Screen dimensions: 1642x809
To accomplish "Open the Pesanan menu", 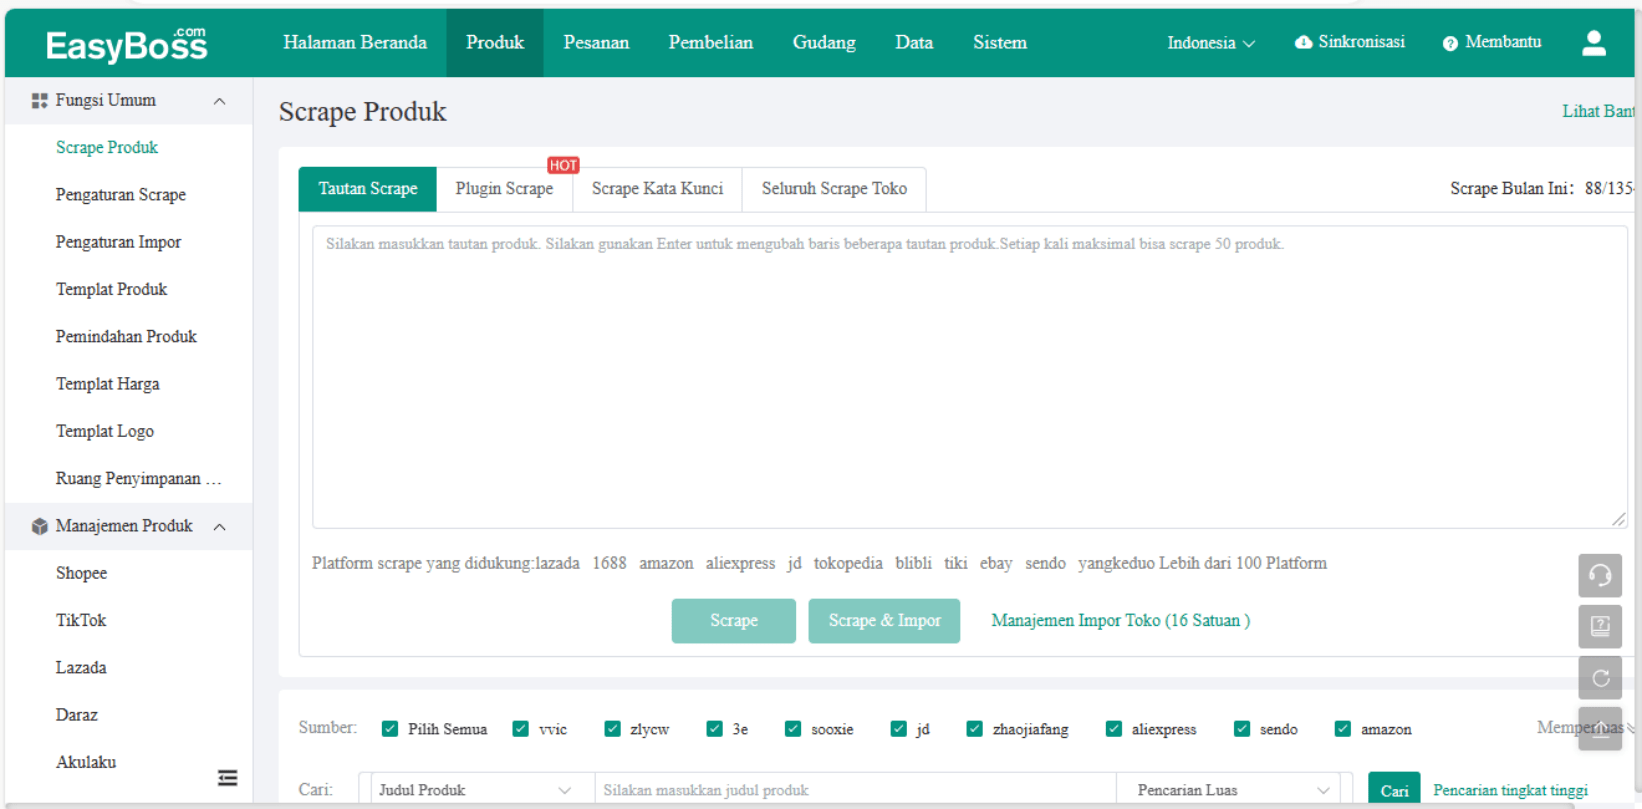I will click(596, 43).
